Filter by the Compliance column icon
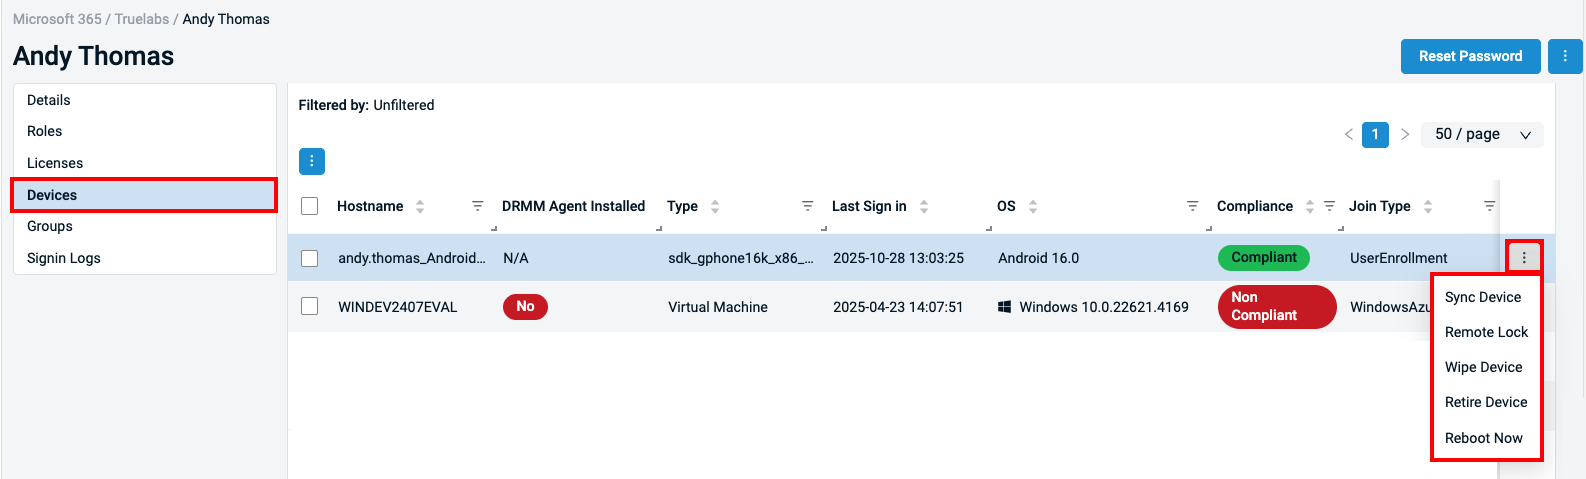Viewport: 1586px width, 479px height. [1330, 206]
